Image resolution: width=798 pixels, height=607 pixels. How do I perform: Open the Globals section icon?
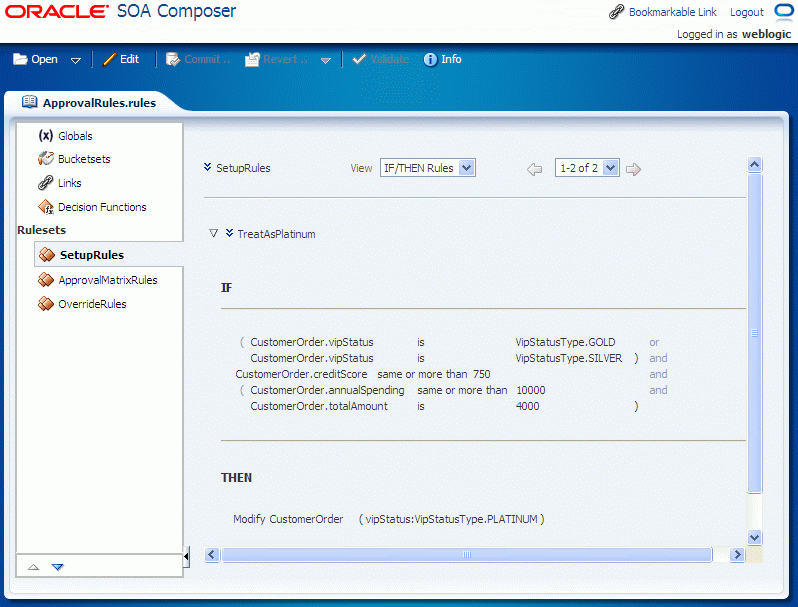pos(45,135)
